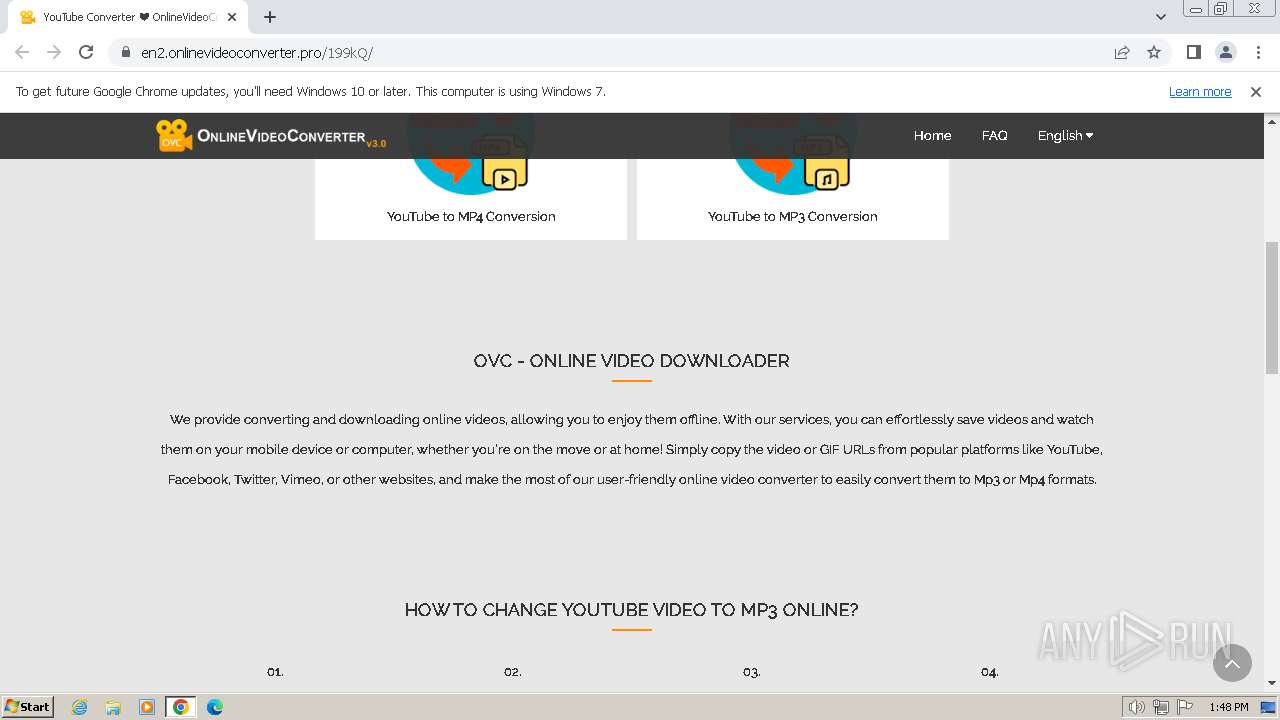Screen dimensions: 1280x720
Task: Select the YouTube Converter tab
Action: pyautogui.click(x=128, y=17)
